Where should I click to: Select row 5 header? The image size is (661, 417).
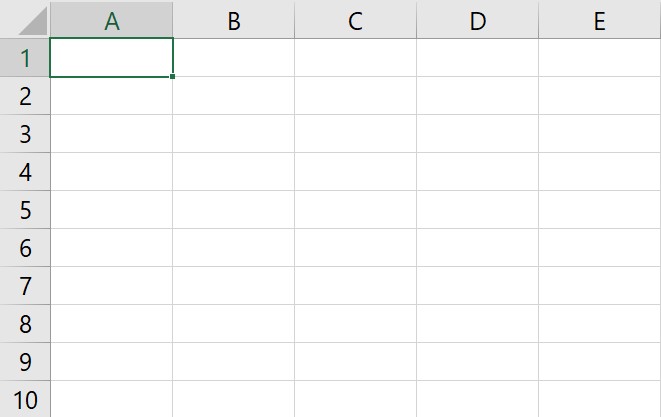(x=25, y=210)
